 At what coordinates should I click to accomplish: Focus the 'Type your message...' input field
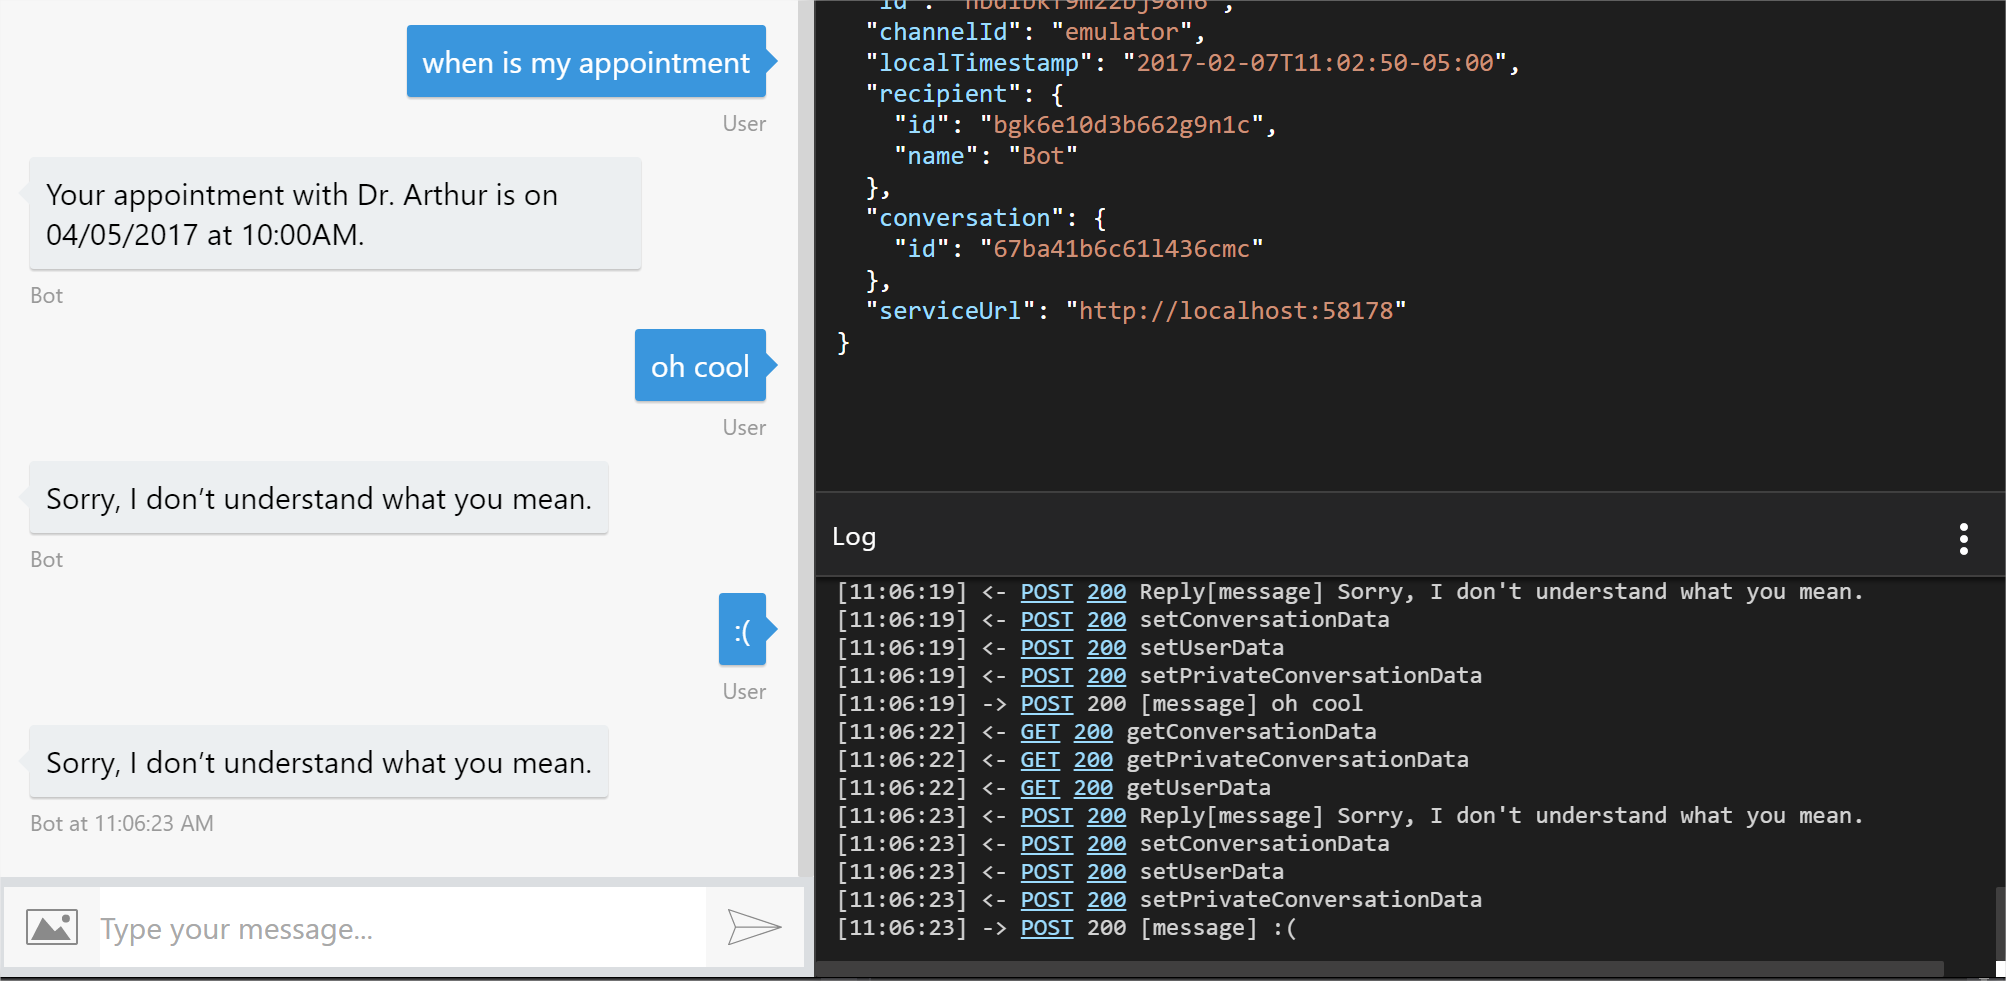tap(402, 929)
